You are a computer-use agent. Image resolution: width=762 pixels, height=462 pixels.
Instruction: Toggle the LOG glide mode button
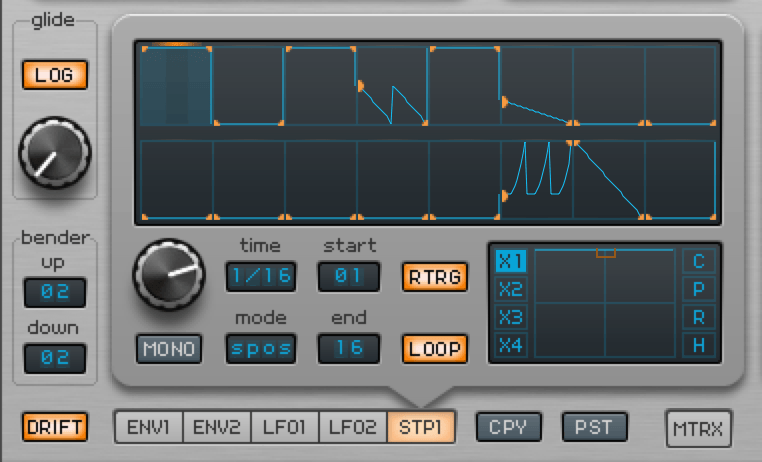point(55,75)
